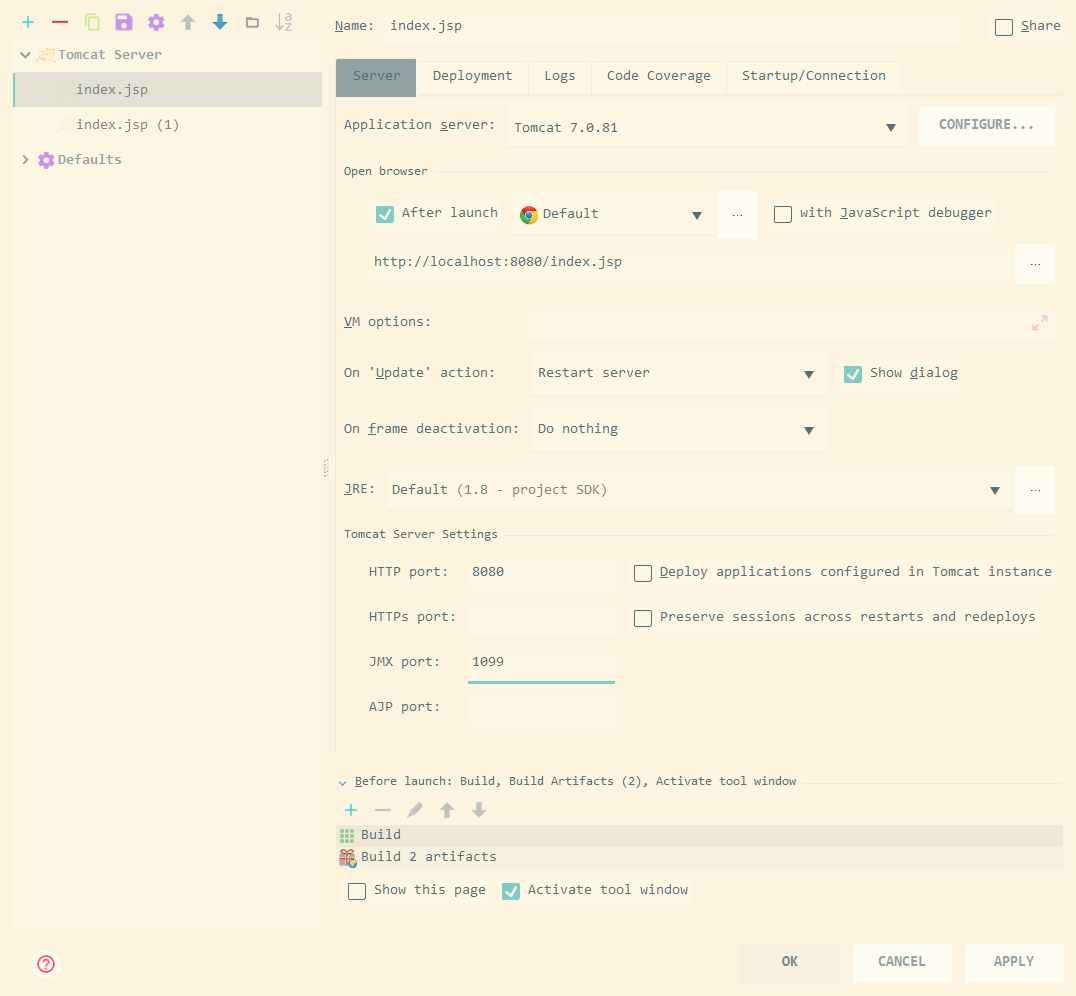This screenshot has width=1076, height=996.
Task: Click the localhost URL input field
Action: point(690,262)
